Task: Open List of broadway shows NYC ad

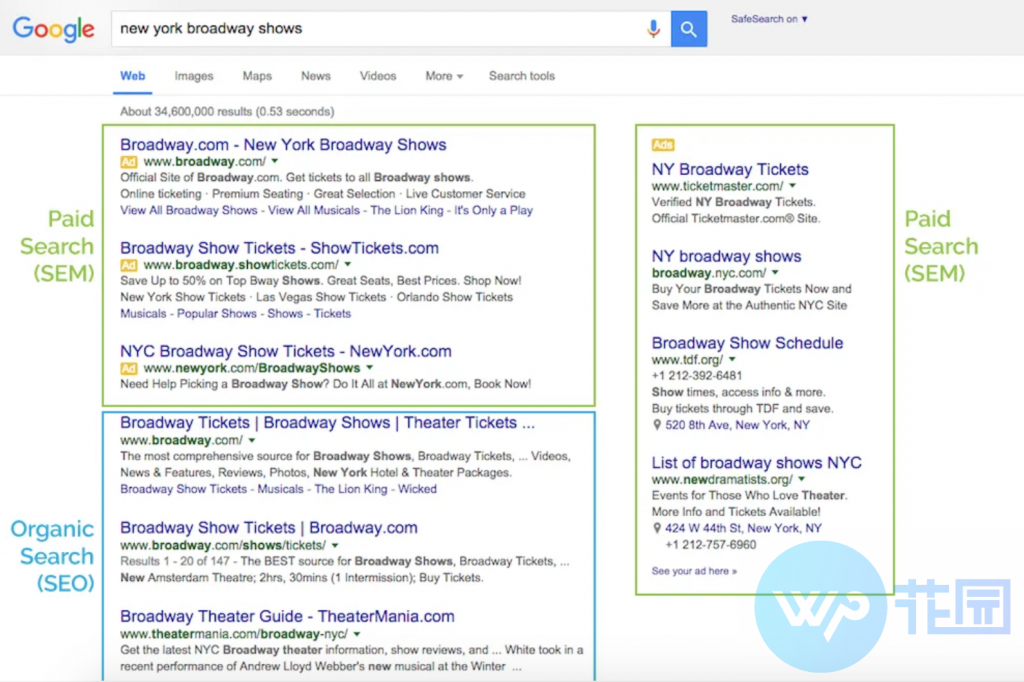Action: point(756,463)
